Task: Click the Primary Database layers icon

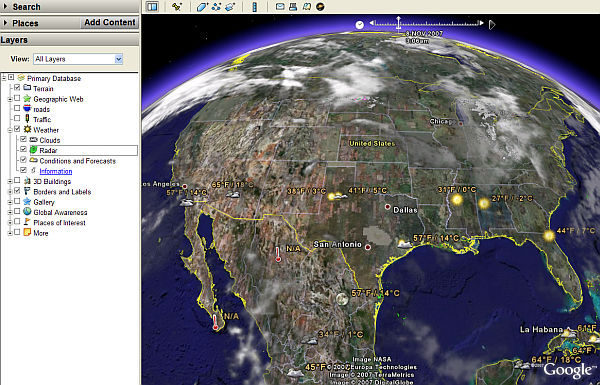Action: [x=21, y=78]
